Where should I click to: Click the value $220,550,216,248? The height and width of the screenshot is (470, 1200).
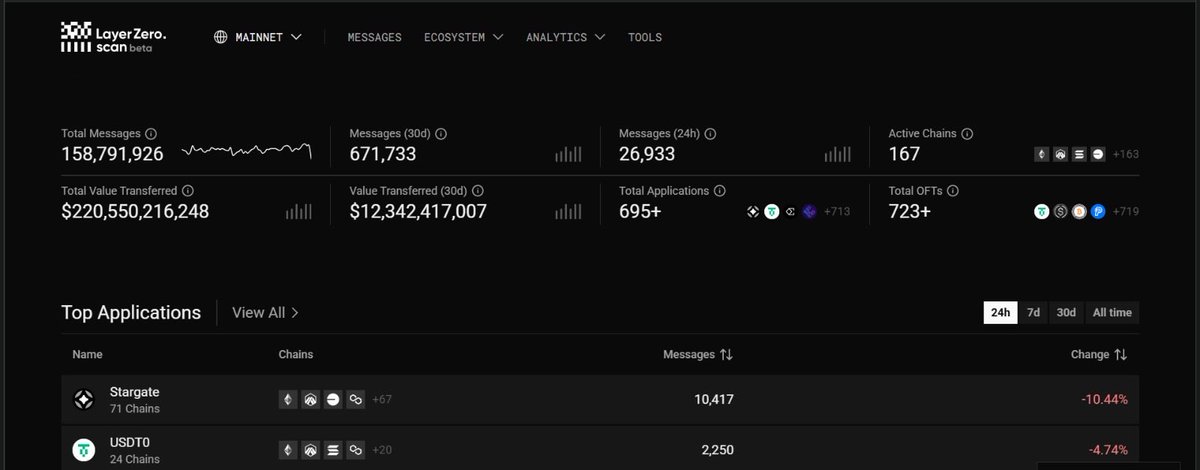click(x=135, y=211)
